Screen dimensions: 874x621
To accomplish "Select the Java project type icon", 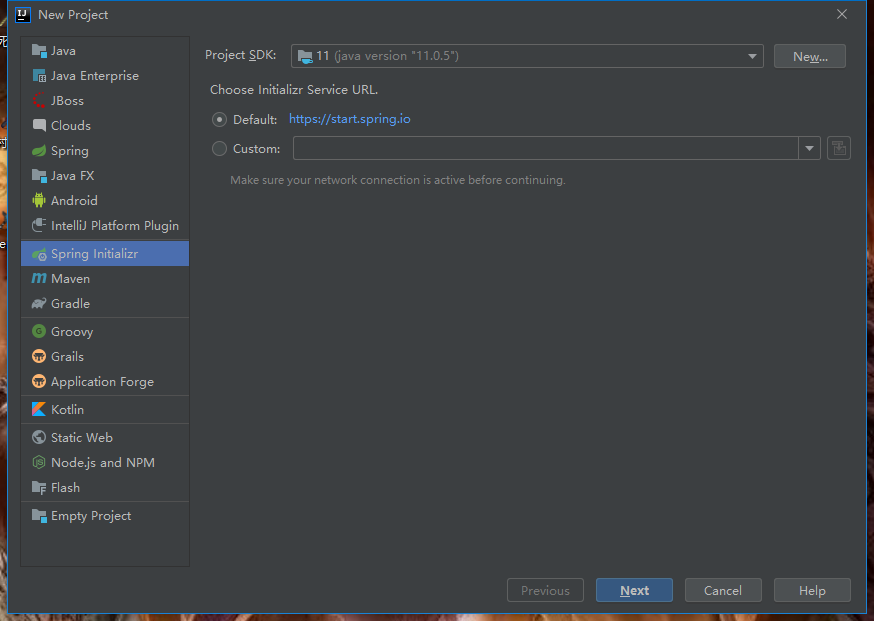I will pyautogui.click(x=39, y=51).
